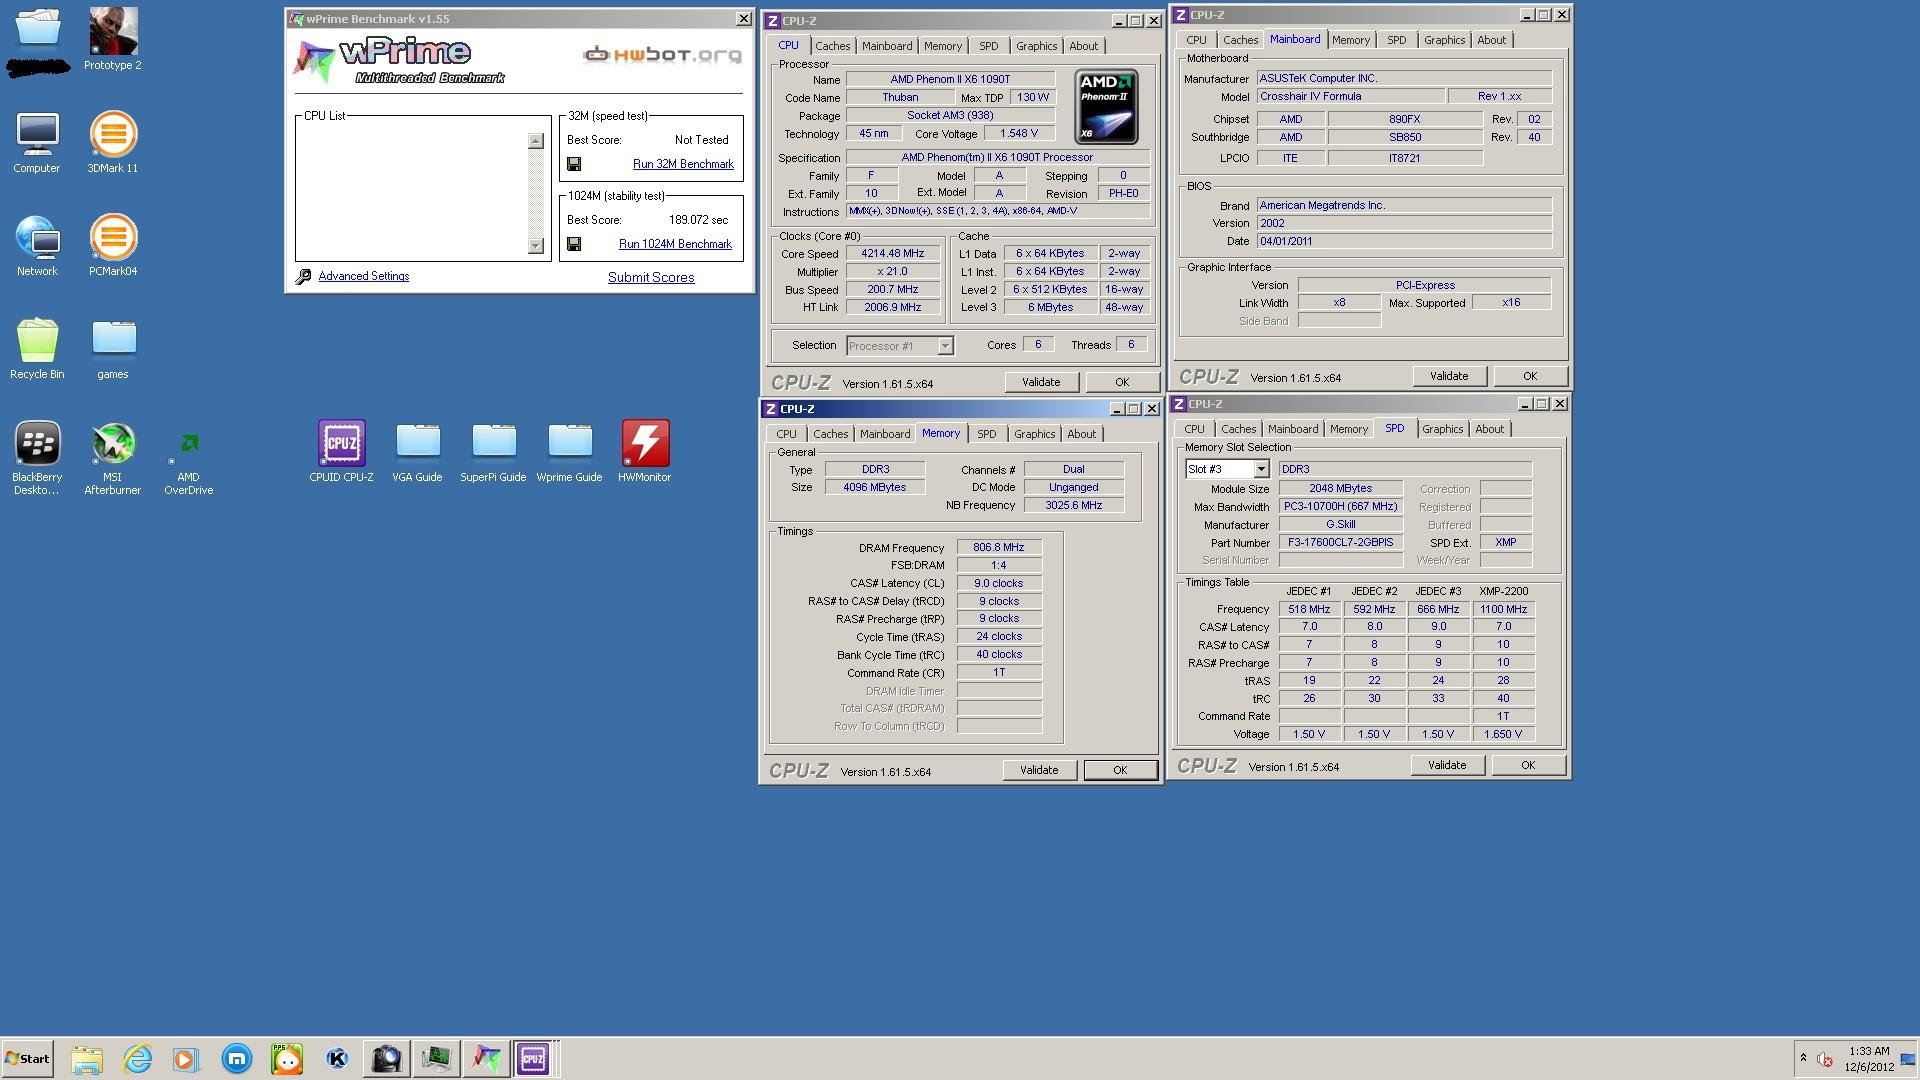The image size is (1920, 1080).
Task: Click the save icon beside Run 32M Benchmark
Action: pos(574,164)
